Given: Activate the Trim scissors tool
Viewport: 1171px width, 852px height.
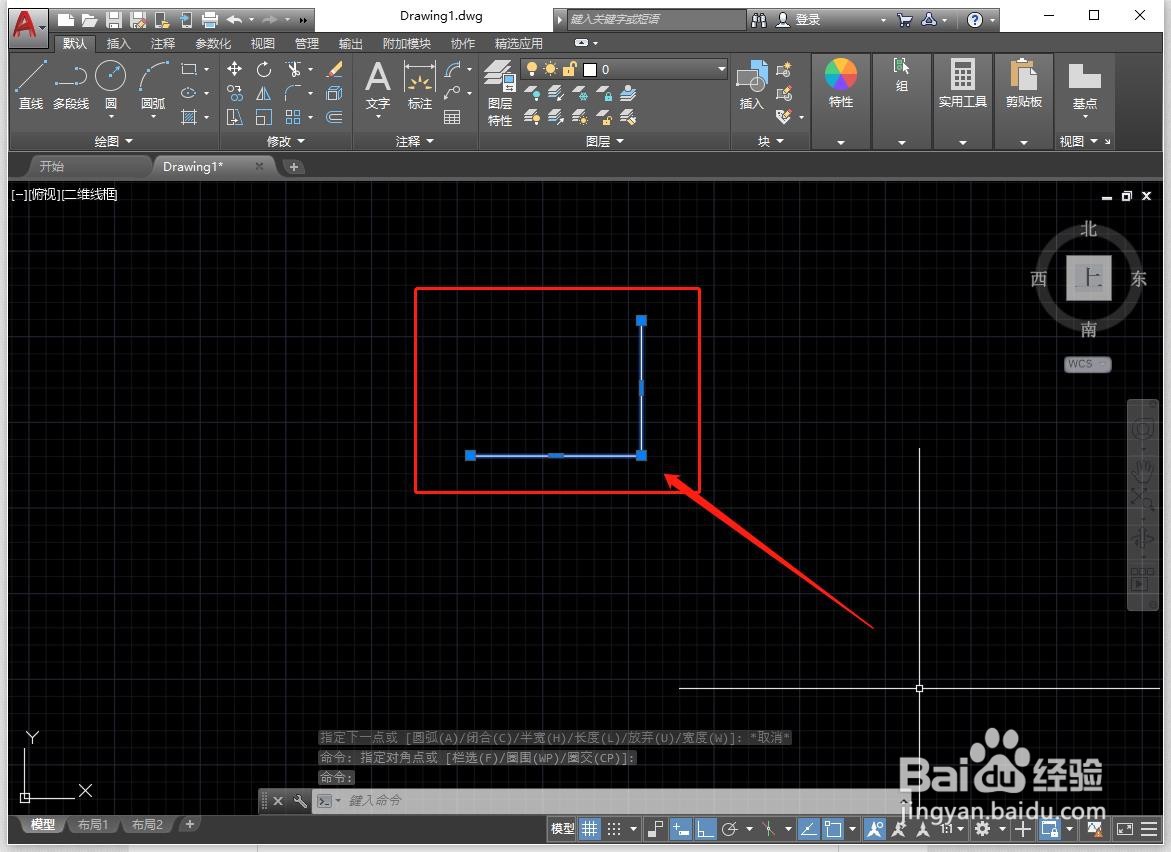Looking at the screenshot, I should click(x=293, y=69).
